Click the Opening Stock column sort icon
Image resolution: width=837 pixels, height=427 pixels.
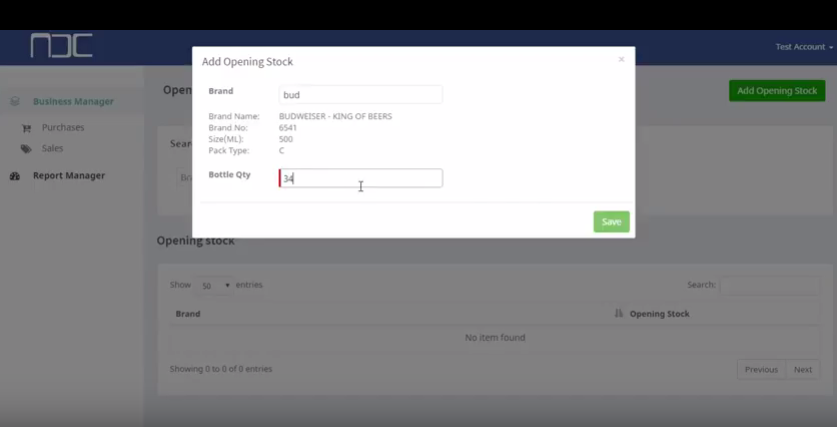click(x=619, y=313)
